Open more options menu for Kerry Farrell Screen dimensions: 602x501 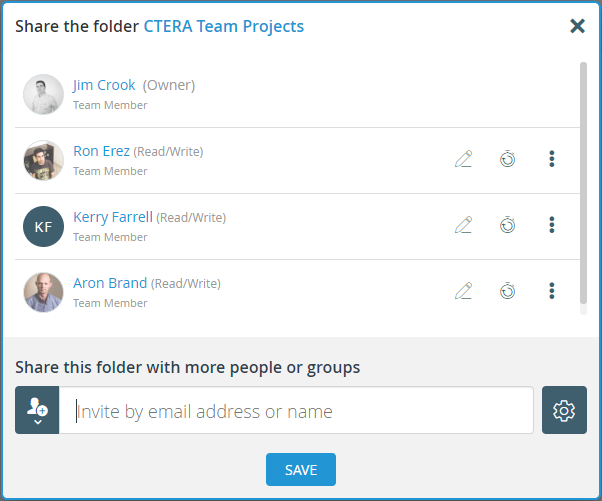click(x=552, y=225)
